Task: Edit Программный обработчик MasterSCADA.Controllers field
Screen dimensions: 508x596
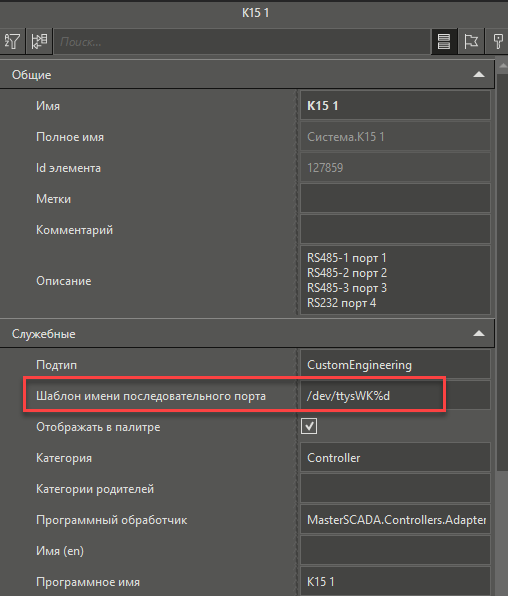Action: (x=395, y=520)
